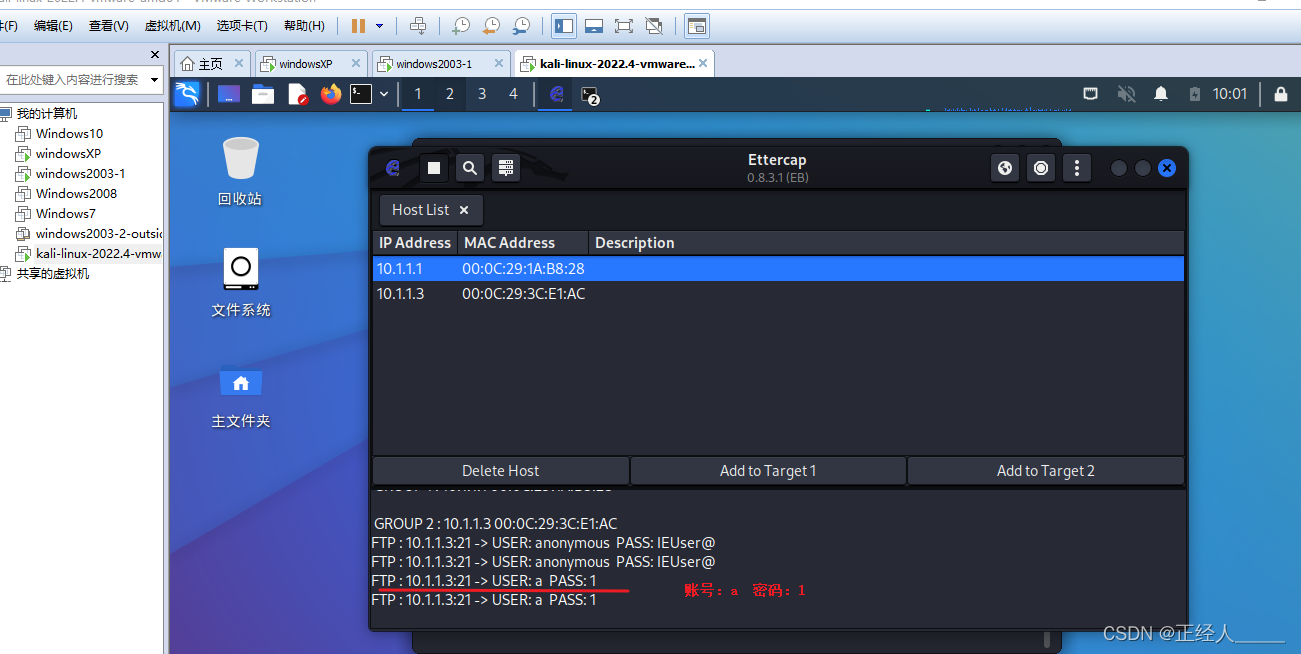This screenshot has height=654, width=1301.
Task: Launch Firefox from Kali panel
Action: pos(331,94)
